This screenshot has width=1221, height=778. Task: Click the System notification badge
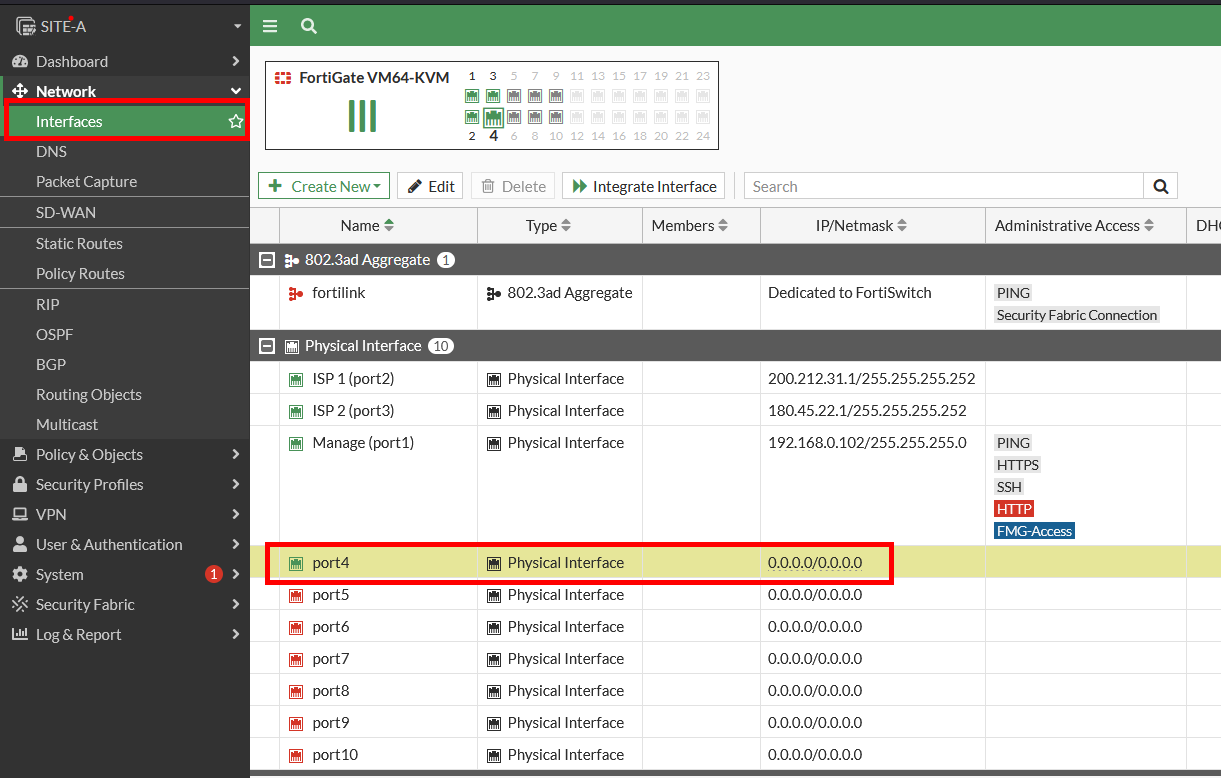coord(213,574)
